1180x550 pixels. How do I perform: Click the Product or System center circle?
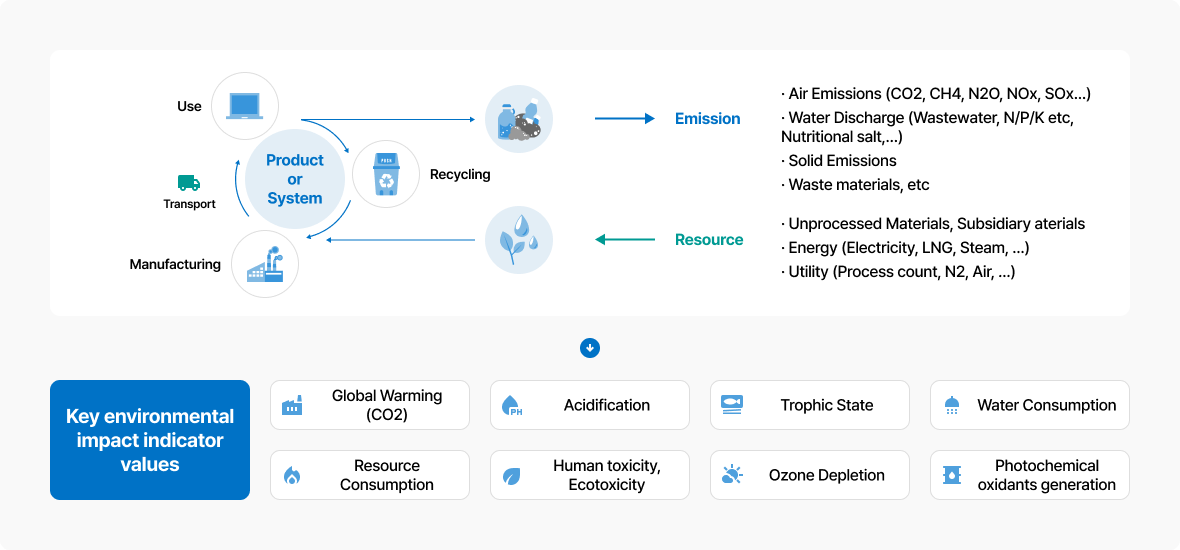(295, 179)
